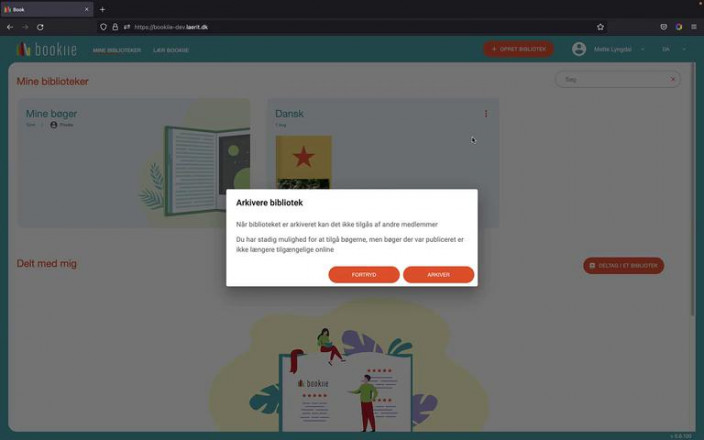Close the Book browser tab
This screenshot has width=704, height=440.
point(86,9)
